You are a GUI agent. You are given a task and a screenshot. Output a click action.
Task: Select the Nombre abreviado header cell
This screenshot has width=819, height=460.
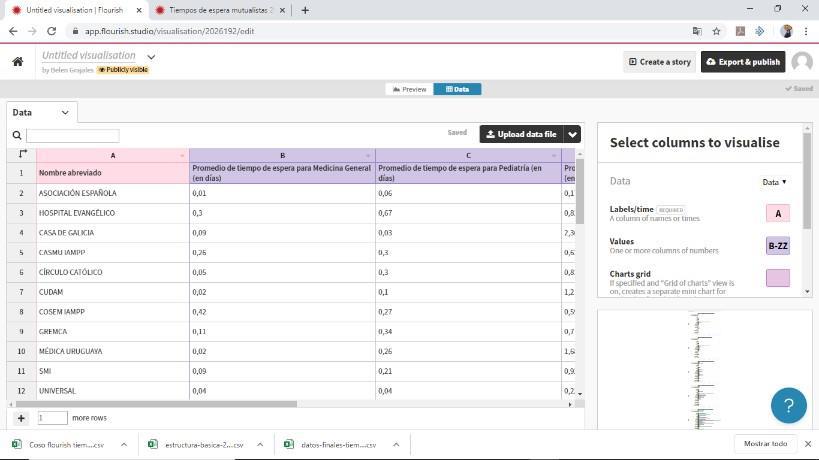tap(113, 173)
